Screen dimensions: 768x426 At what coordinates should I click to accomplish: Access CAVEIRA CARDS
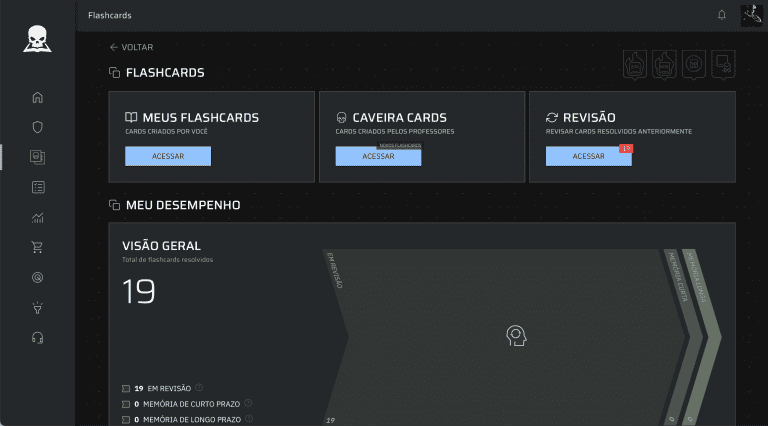[378, 156]
